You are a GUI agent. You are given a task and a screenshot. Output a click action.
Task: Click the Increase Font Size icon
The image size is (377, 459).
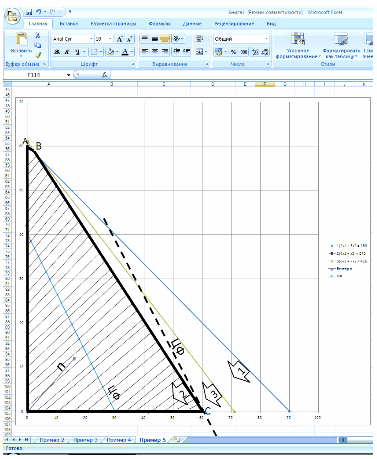(x=120, y=39)
